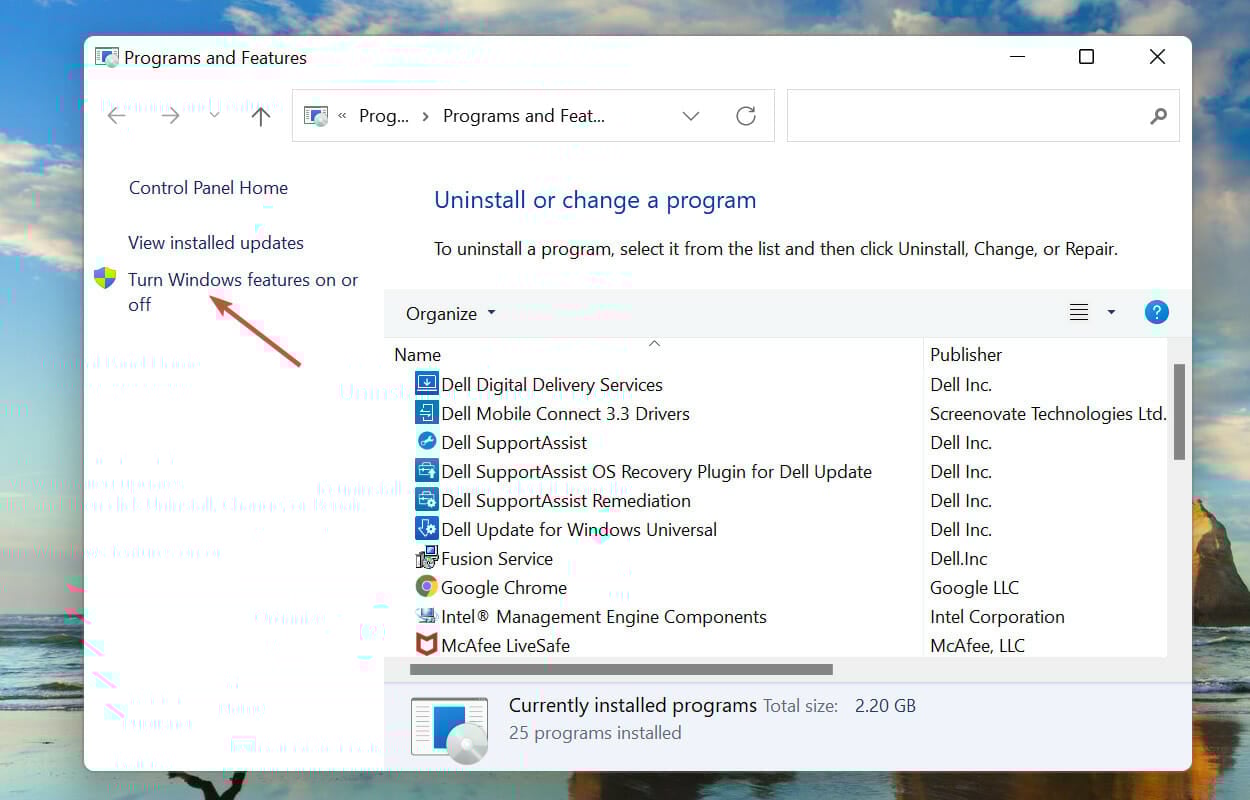Click the address bar Control Panel icon
1250x800 pixels.
point(316,116)
